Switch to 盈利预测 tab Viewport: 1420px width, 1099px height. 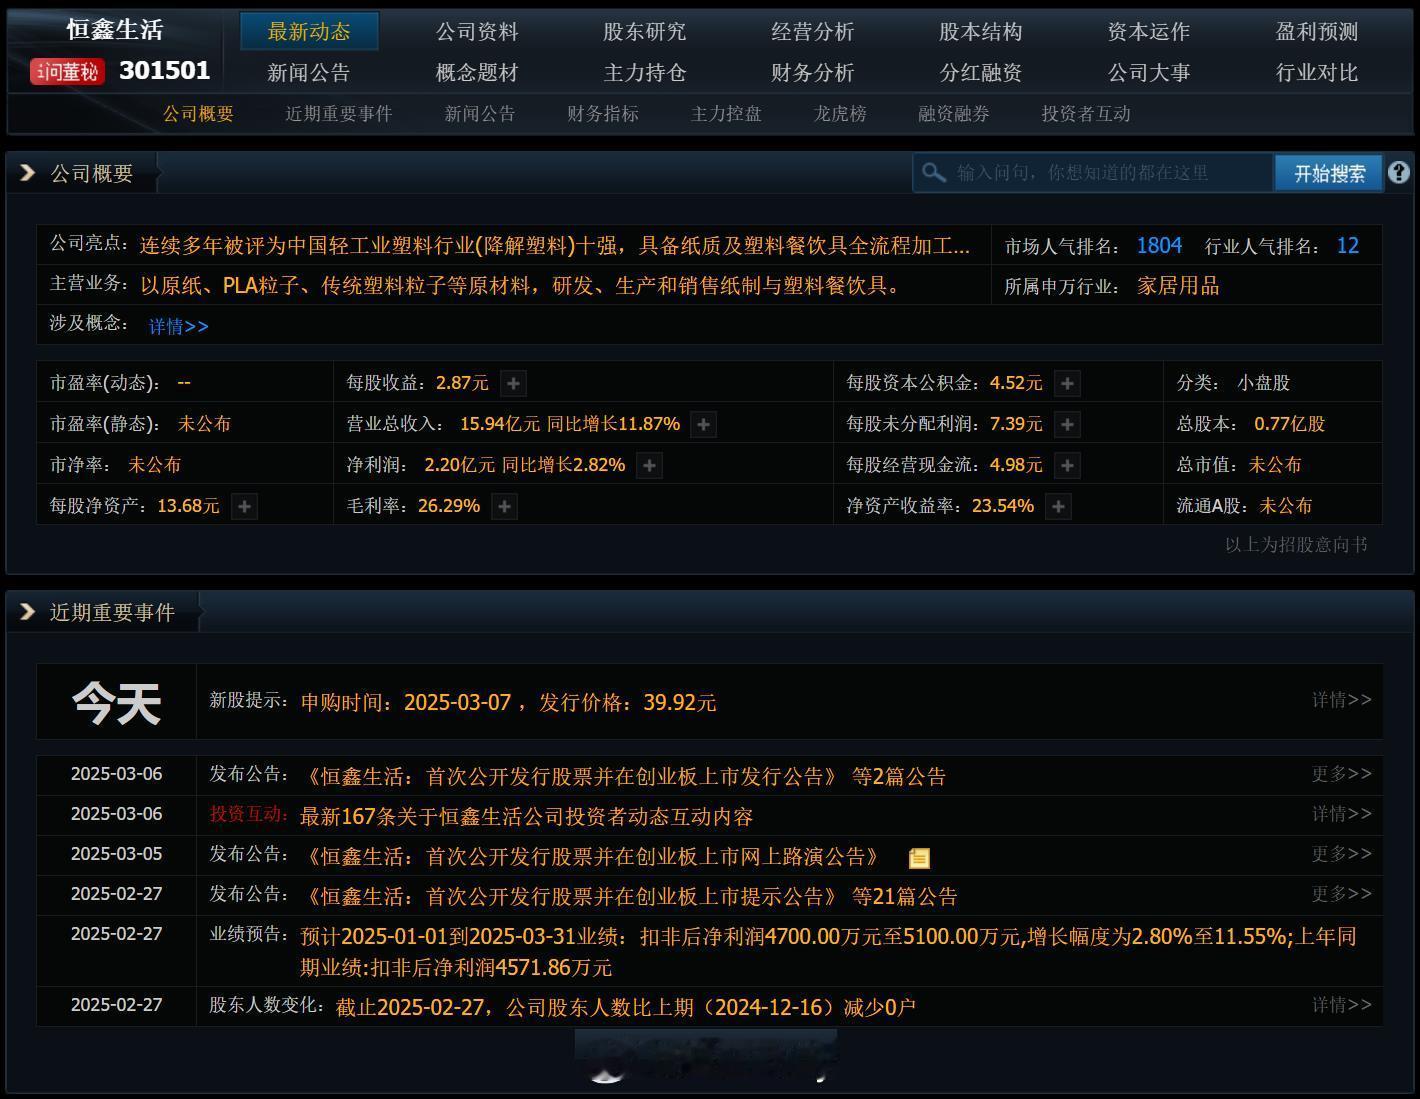point(1317,32)
